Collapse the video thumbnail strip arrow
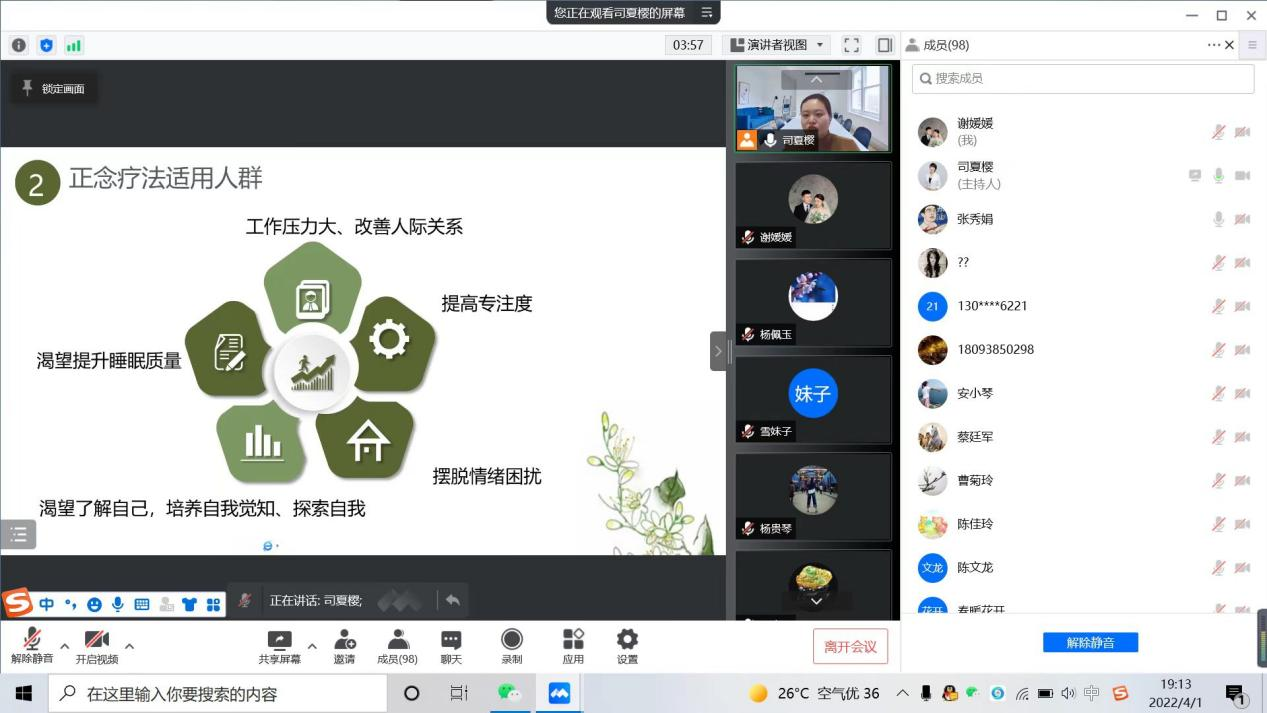This screenshot has width=1267, height=713. 718,351
